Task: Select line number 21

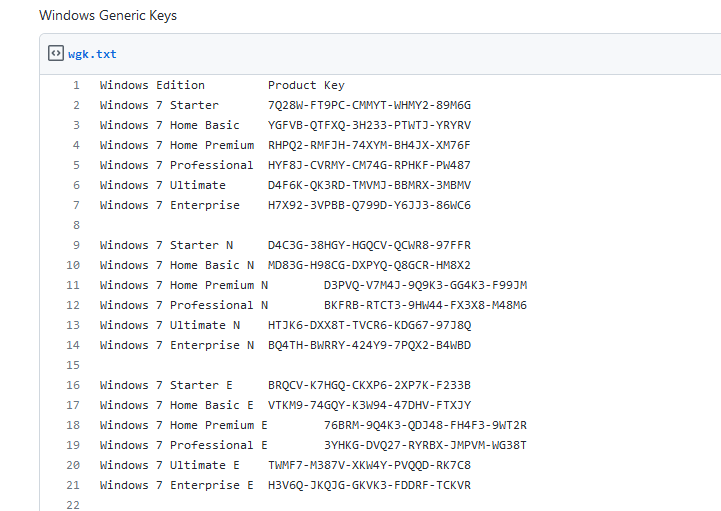Action: pyautogui.click(x=73, y=485)
